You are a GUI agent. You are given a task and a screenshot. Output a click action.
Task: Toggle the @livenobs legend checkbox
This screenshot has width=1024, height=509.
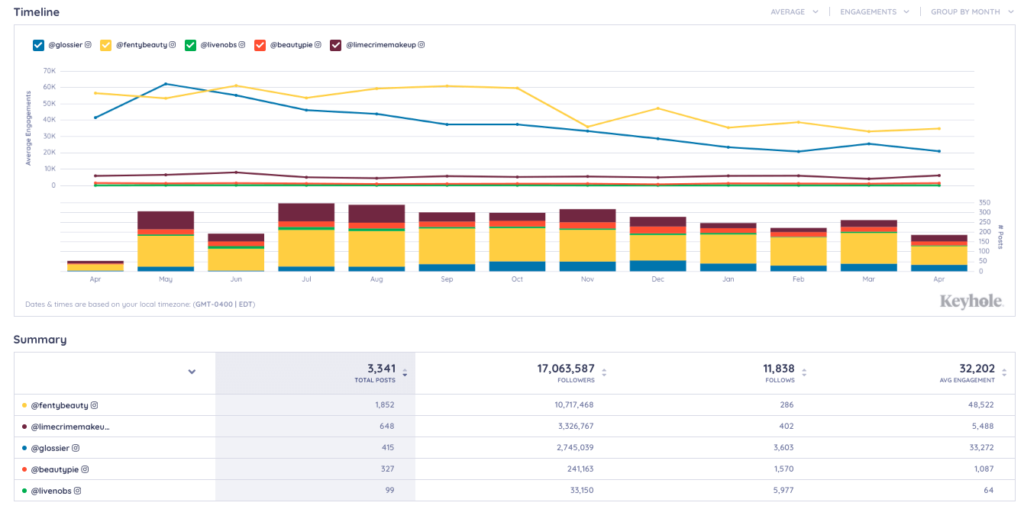pyautogui.click(x=190, y=45)
